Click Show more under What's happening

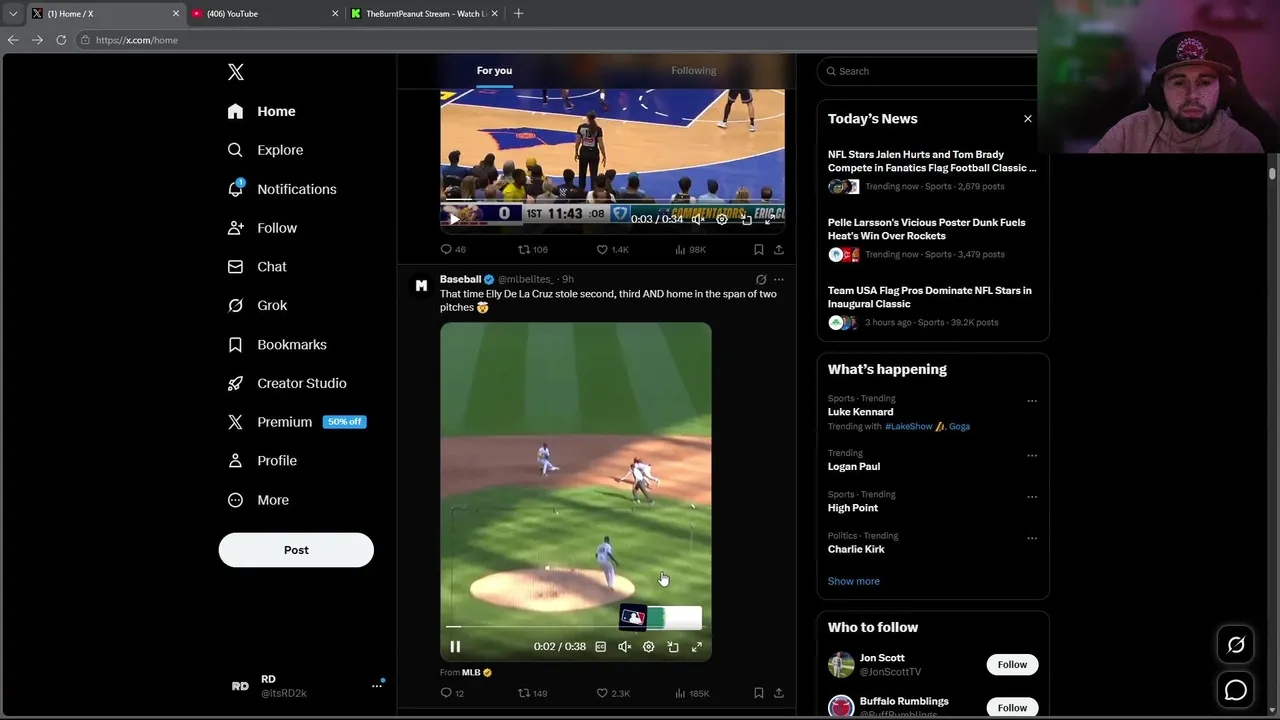854,581
